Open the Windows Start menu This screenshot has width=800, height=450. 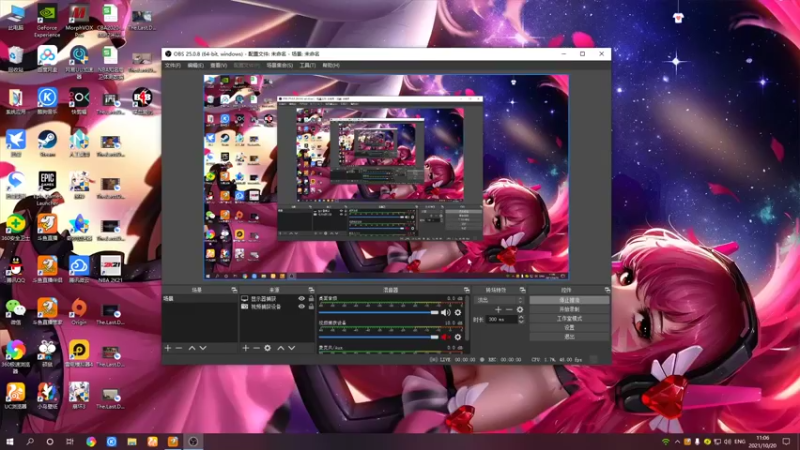[x=10, y=442]
